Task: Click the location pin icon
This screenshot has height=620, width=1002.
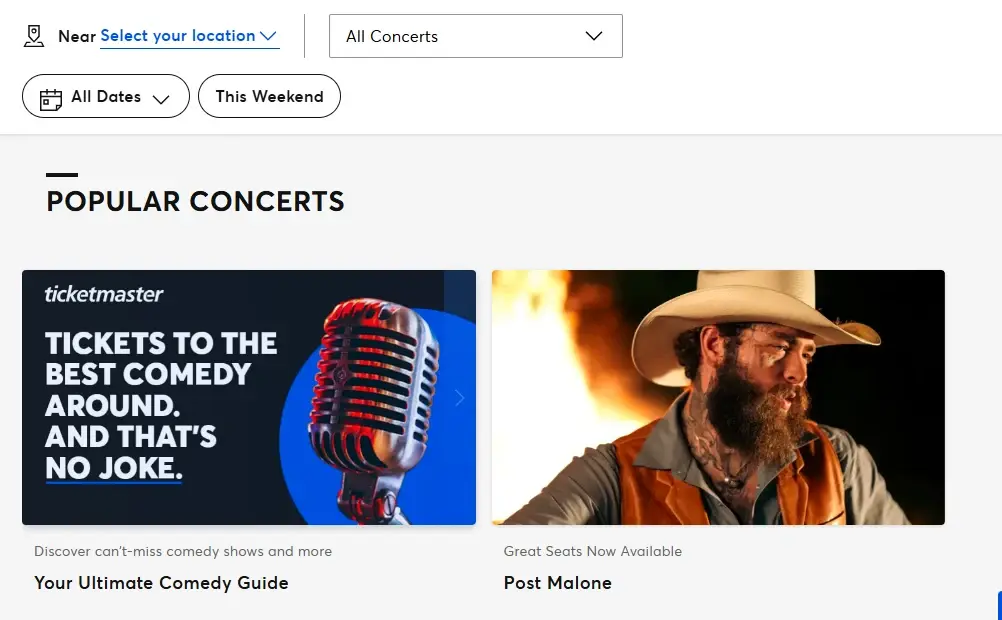Action: click(35, 36)
